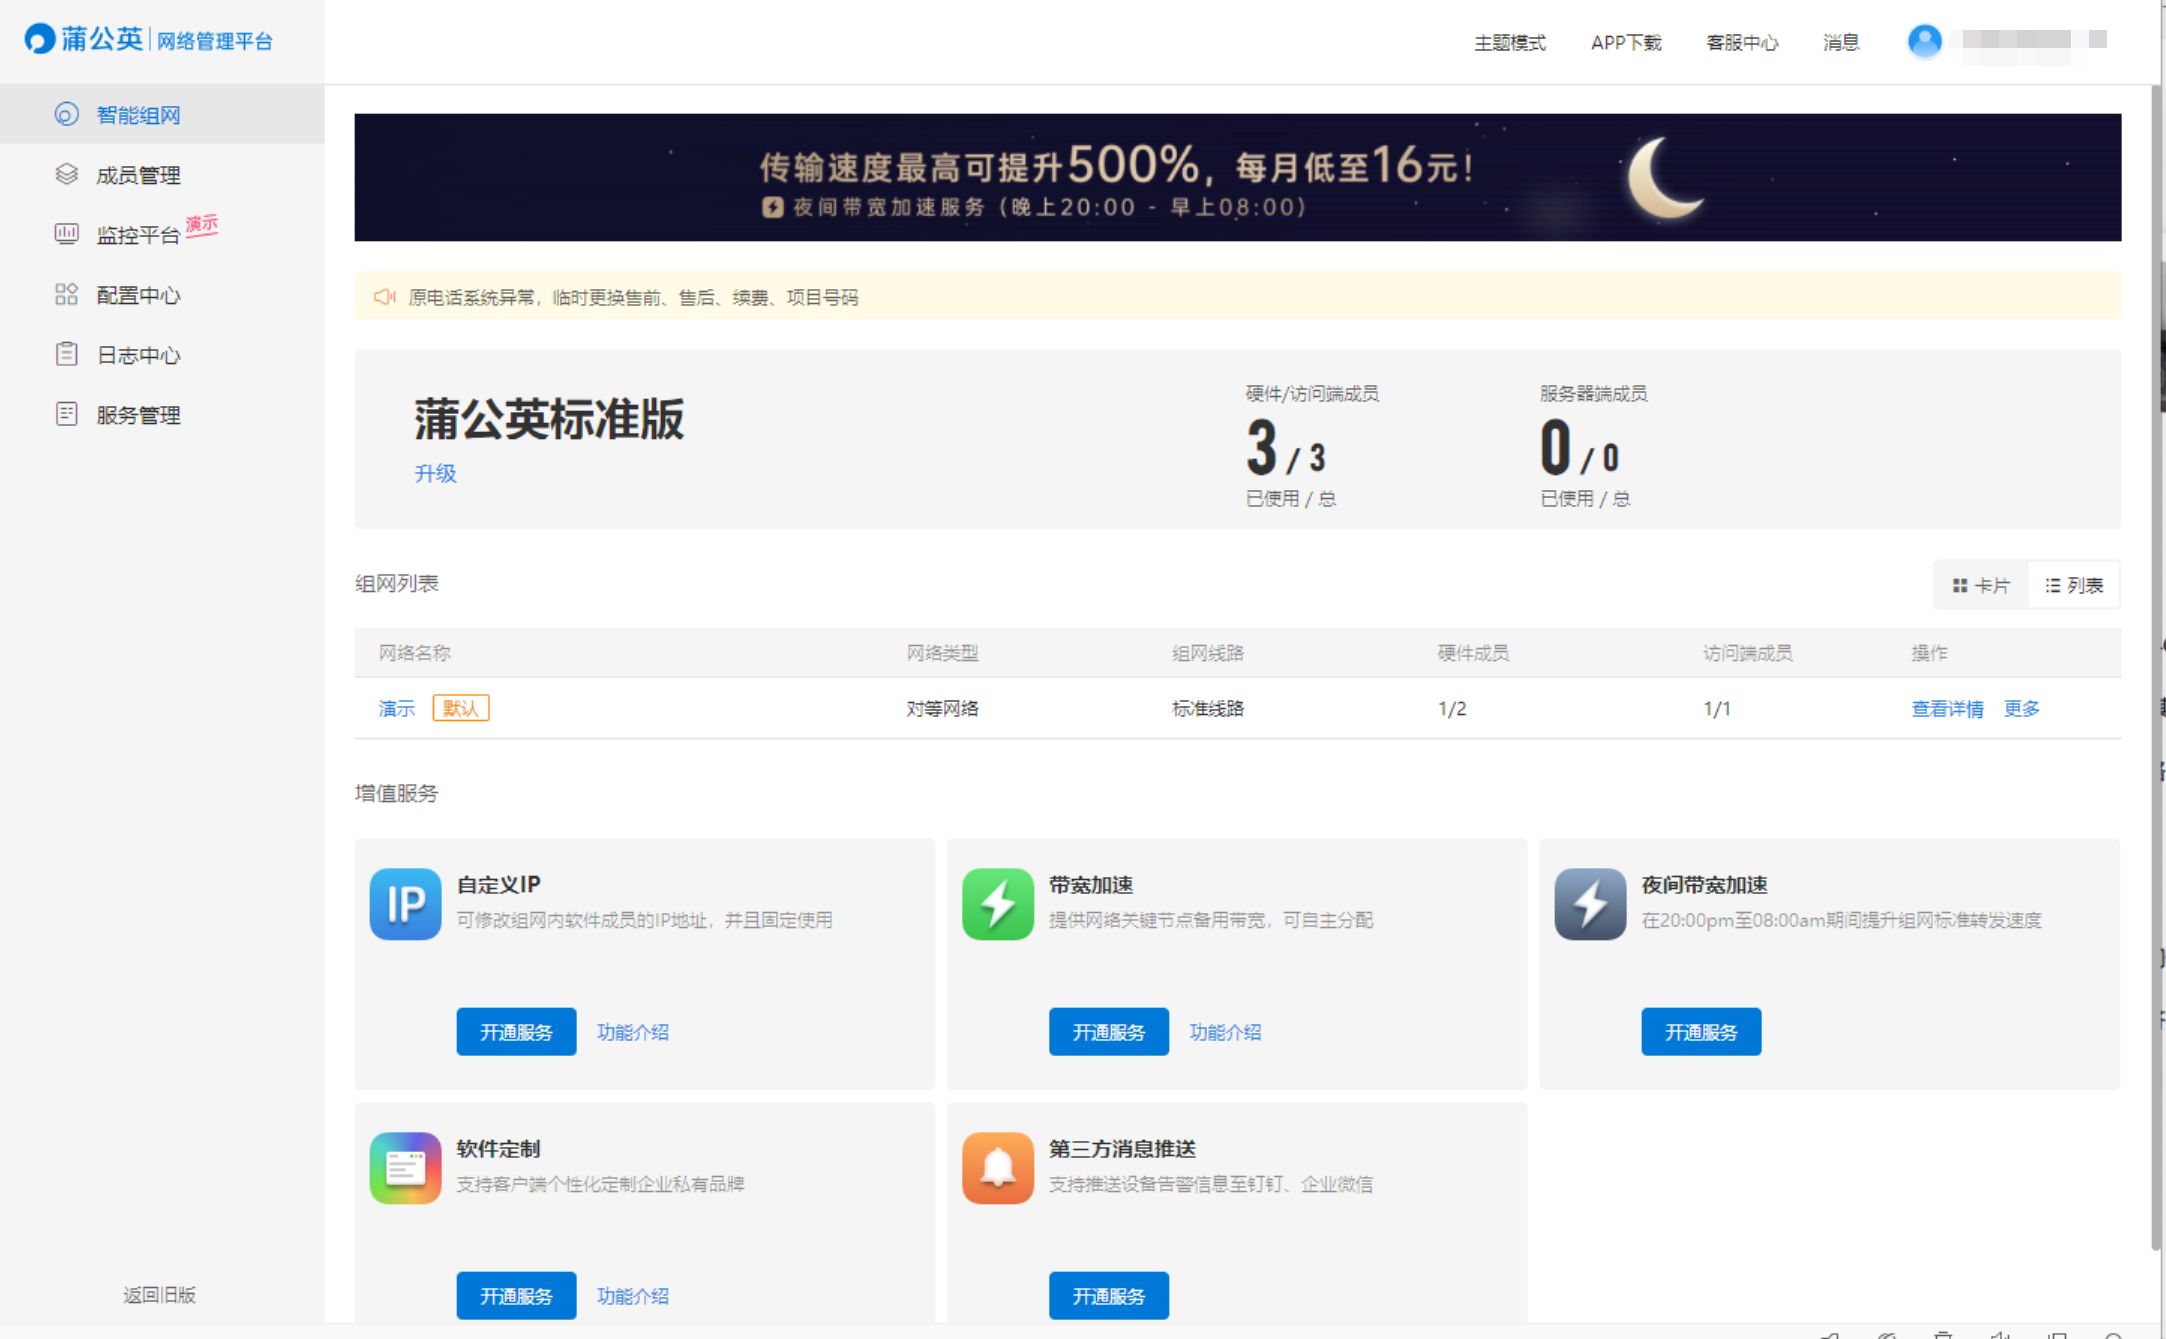The image size is (2166, 1339).
Task: Open 日志中心 in the sidebar
Action: [x=138, y=355]
